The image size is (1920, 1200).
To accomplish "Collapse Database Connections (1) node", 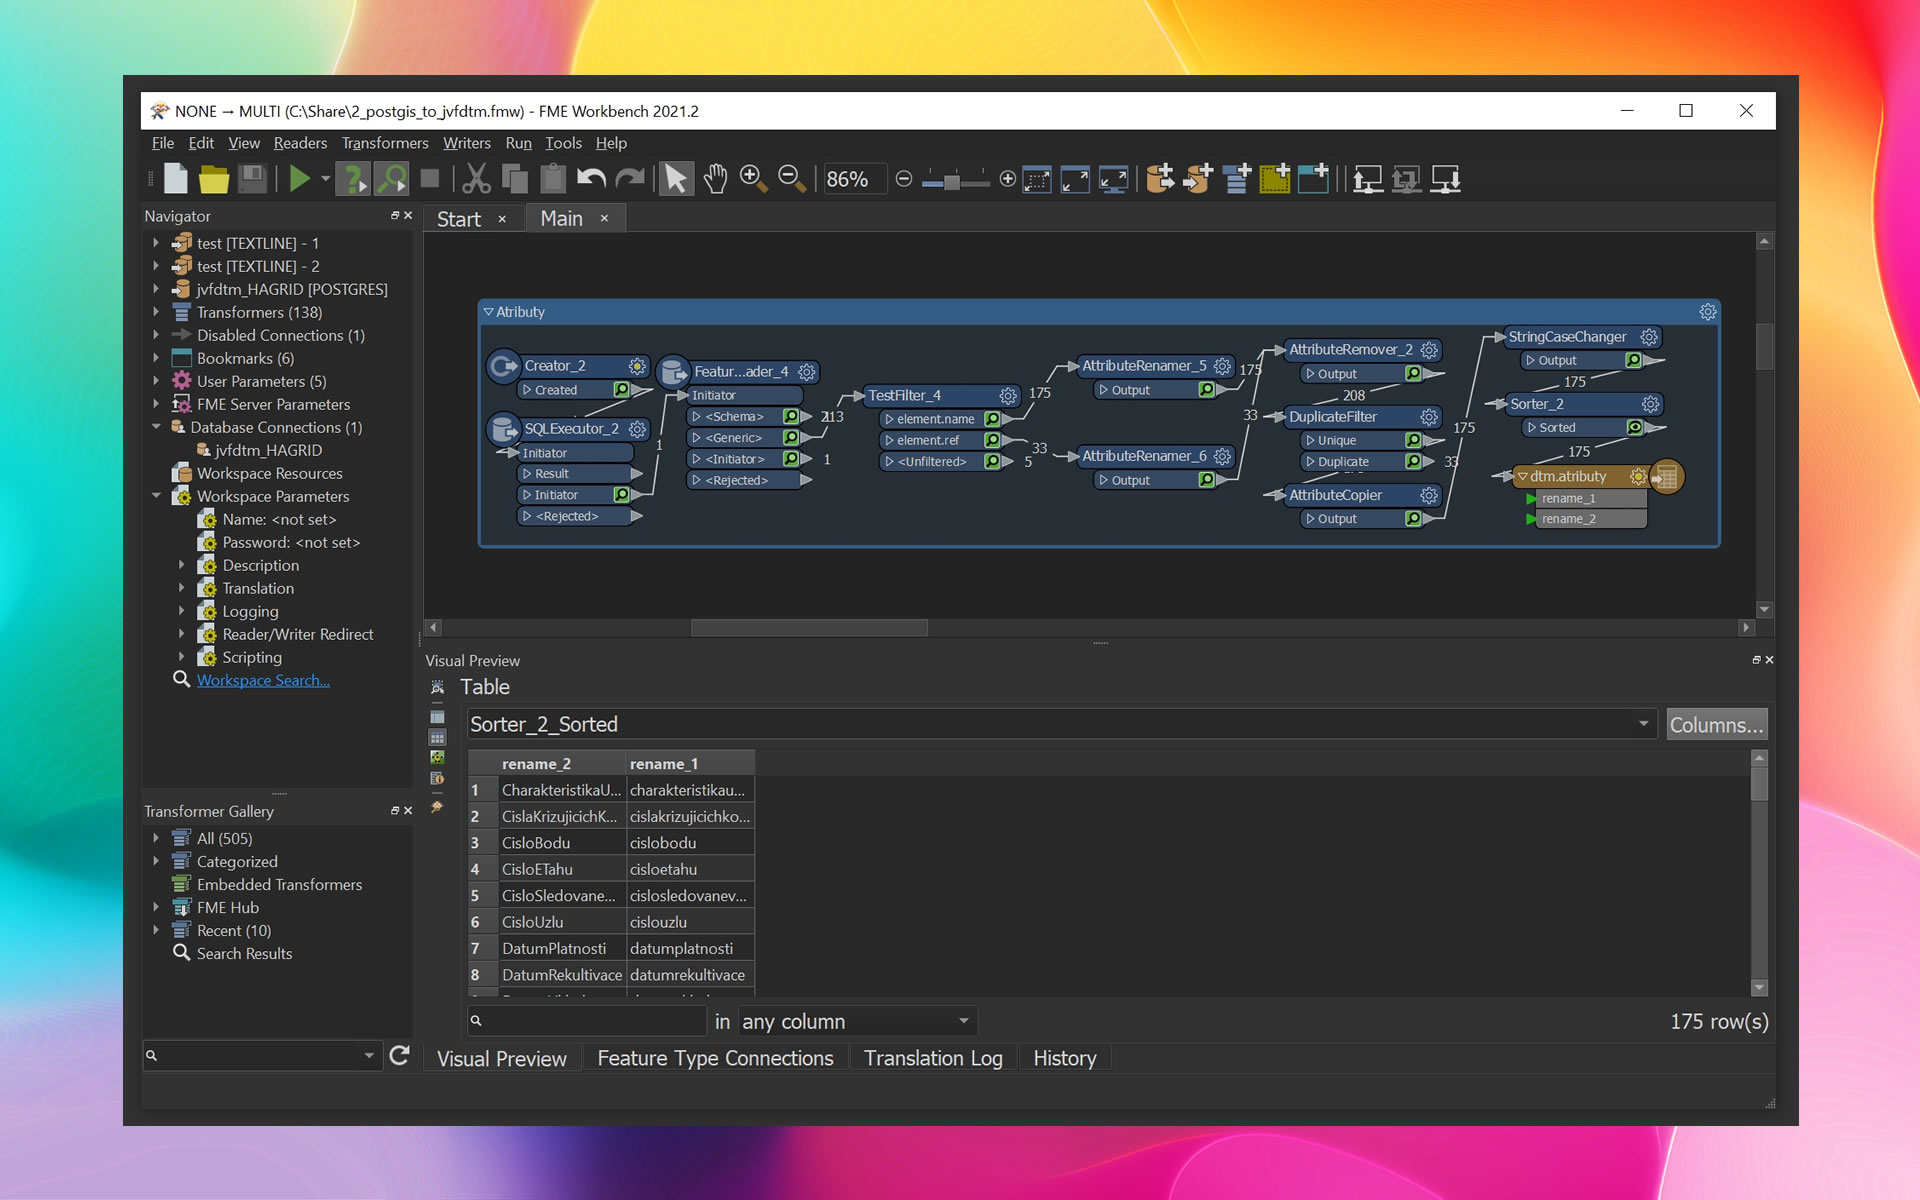I will [156, 427].
